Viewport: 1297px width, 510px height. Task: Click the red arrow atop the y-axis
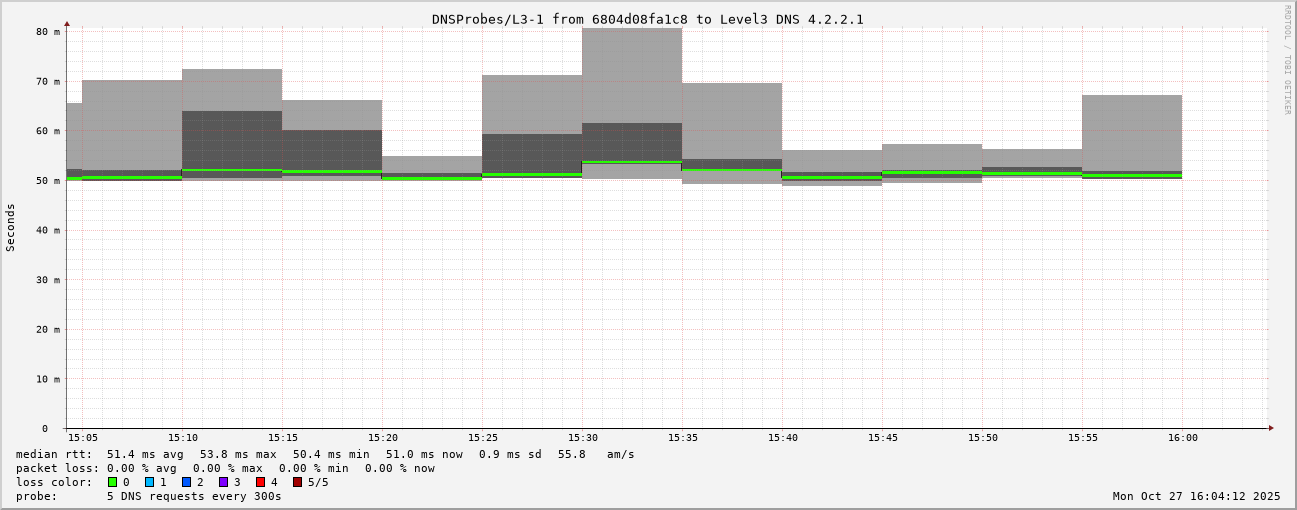[x=67, y=23]
